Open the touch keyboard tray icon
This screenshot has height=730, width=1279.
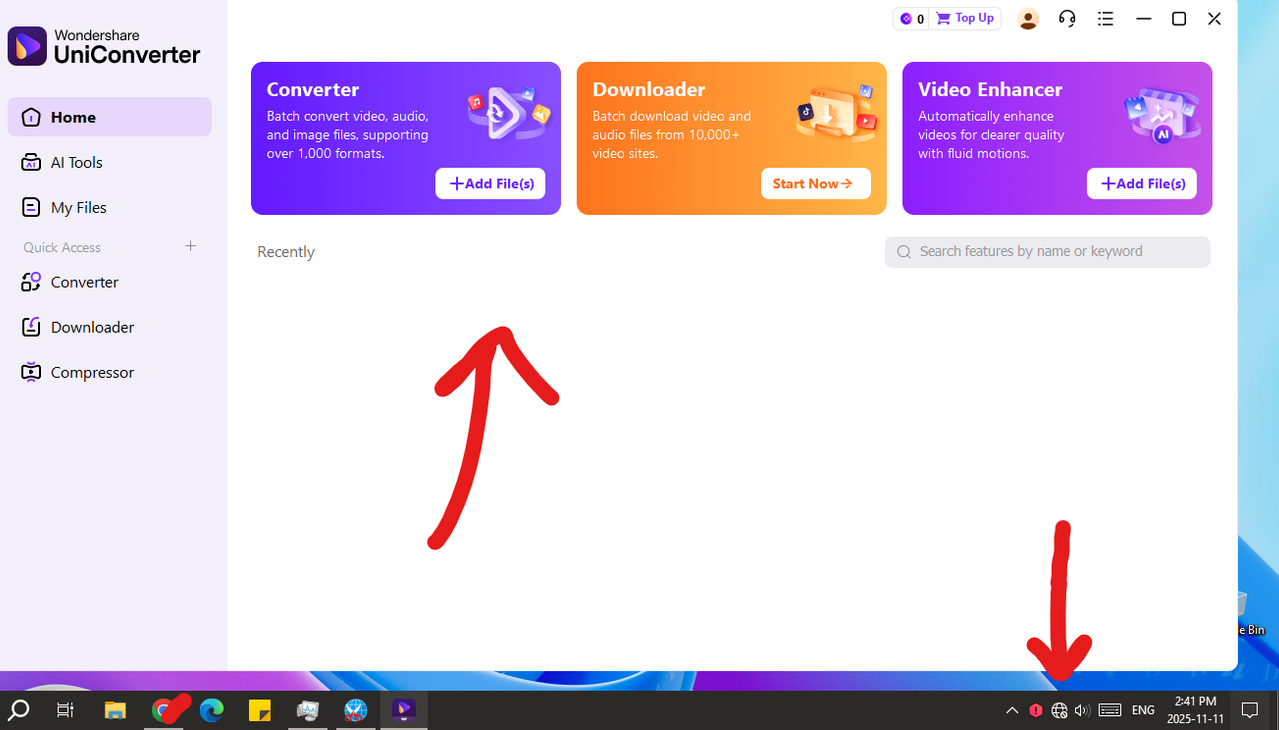click(x=1110, y=710)
